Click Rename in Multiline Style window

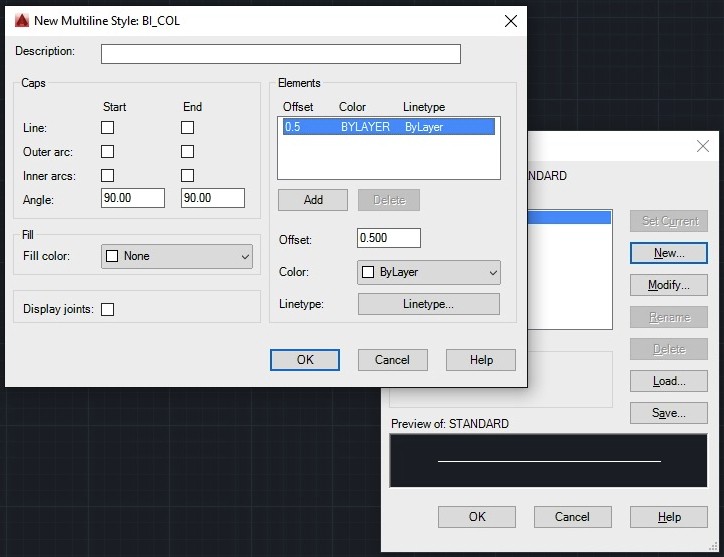(x=669, y=317)
